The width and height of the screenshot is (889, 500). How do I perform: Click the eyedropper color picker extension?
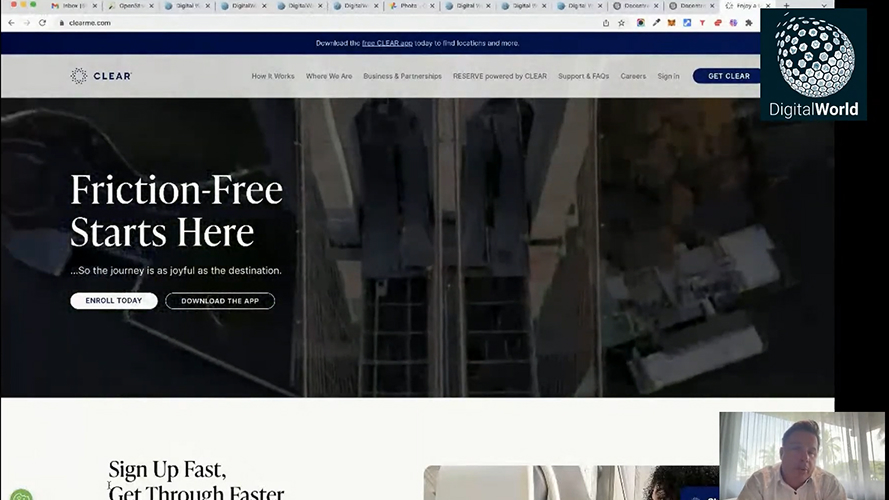tap(656, 22)
